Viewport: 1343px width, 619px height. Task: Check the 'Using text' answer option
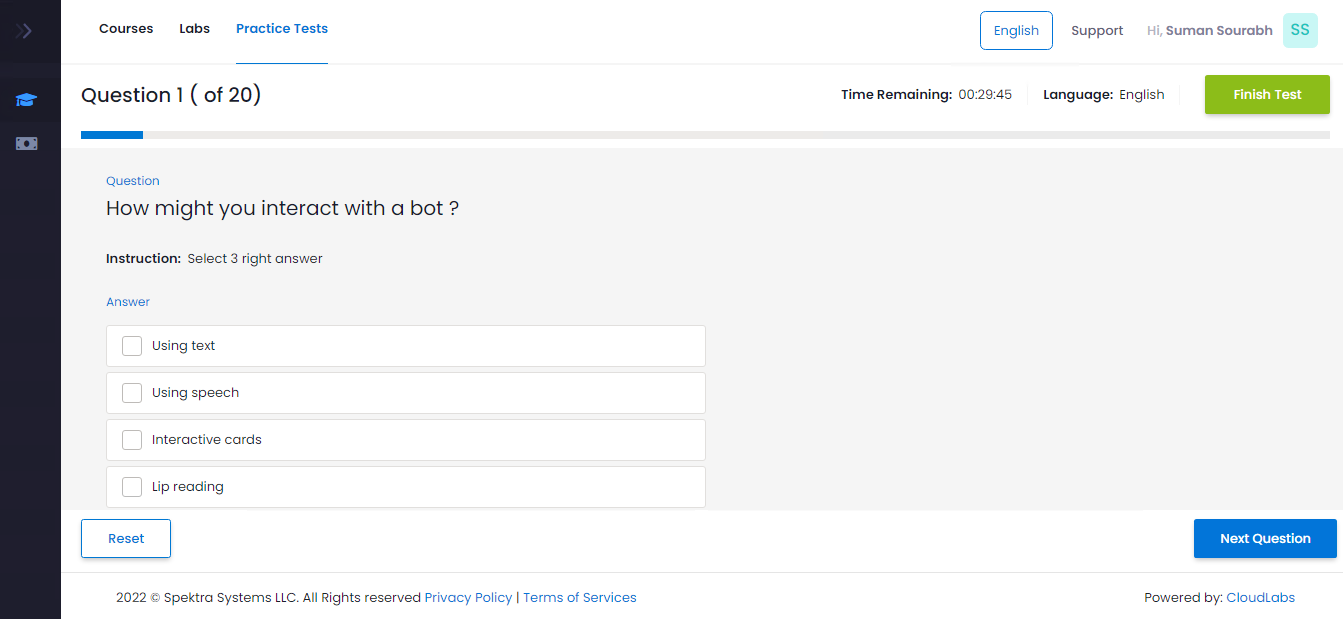coord(132,346)
